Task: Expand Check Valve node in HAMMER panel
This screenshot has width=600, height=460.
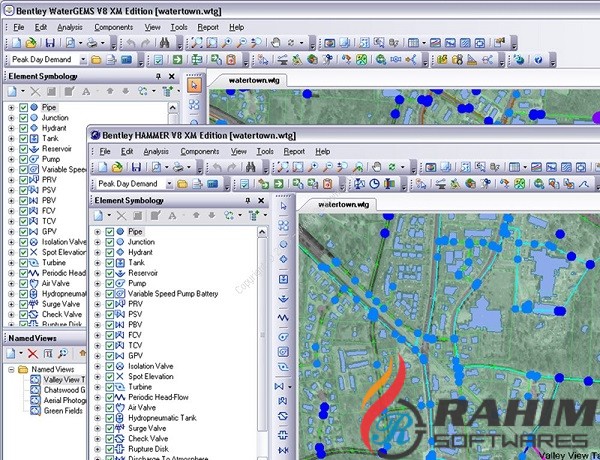Action: pos(98,439)
